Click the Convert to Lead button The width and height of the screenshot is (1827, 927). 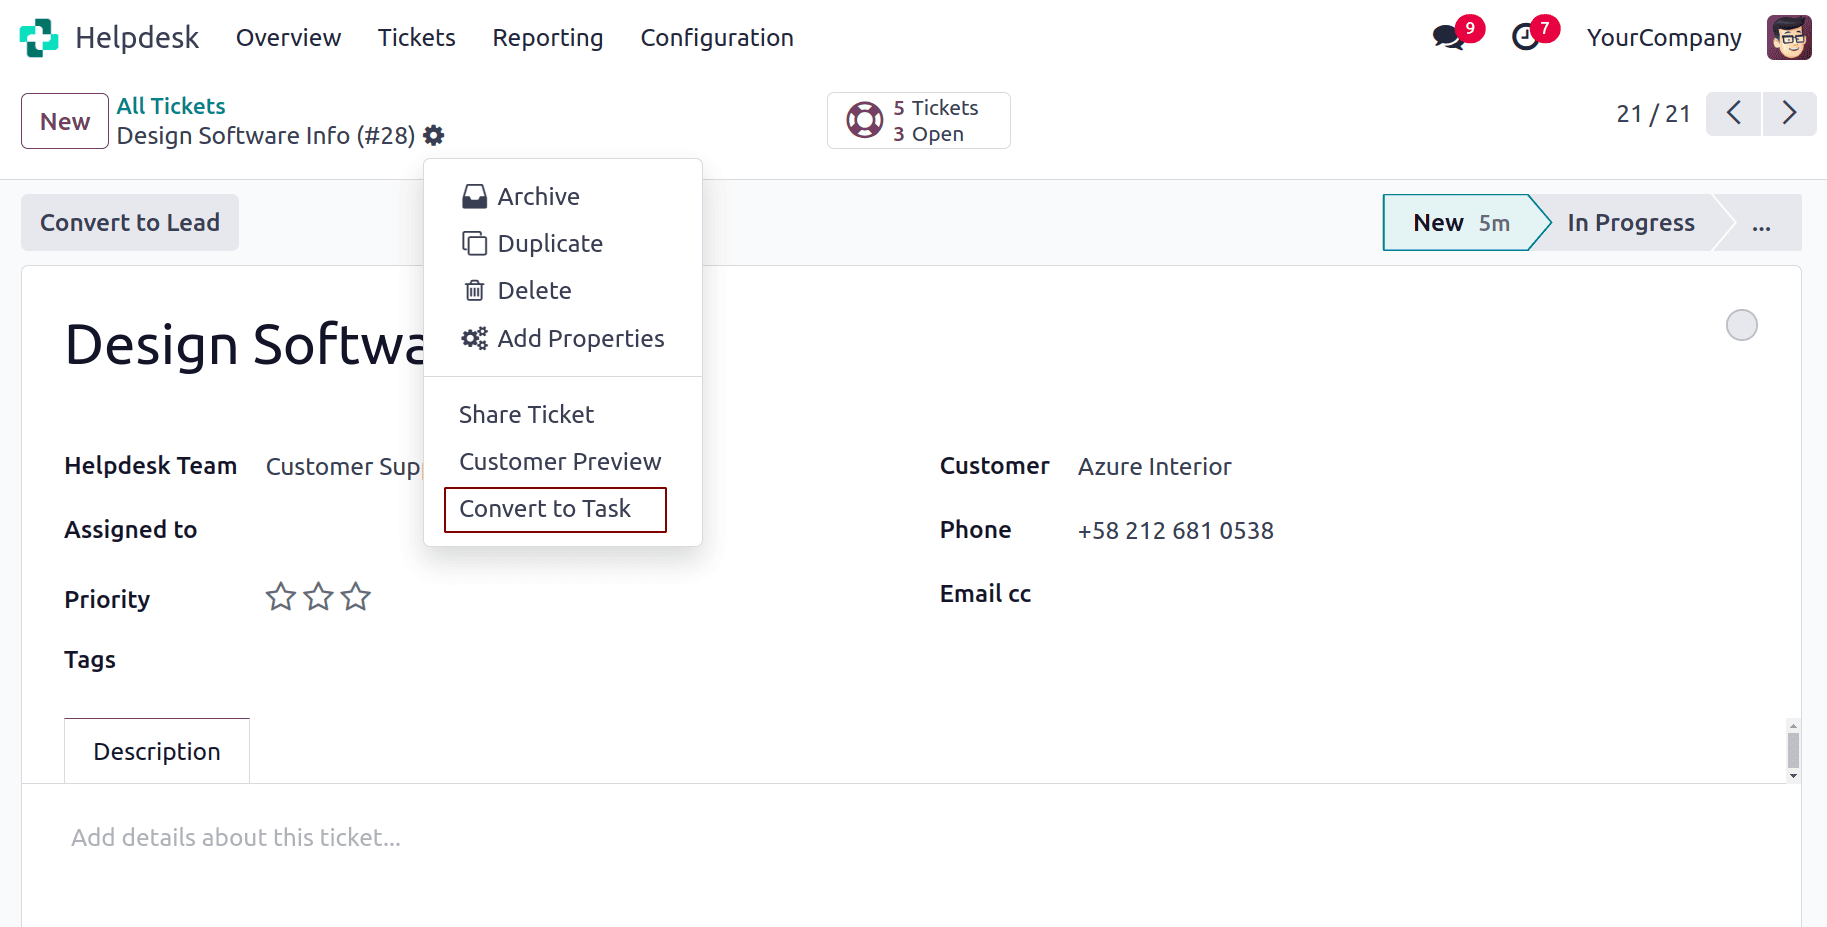(129, 222)
